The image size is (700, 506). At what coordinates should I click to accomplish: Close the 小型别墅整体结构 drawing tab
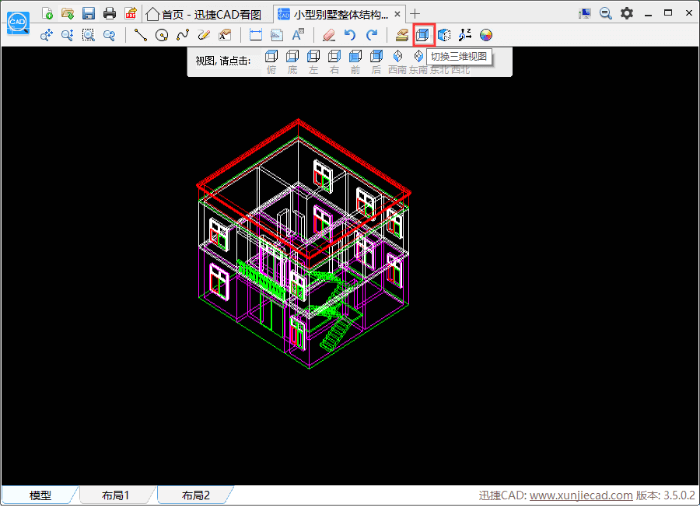[x=397, y=14]
